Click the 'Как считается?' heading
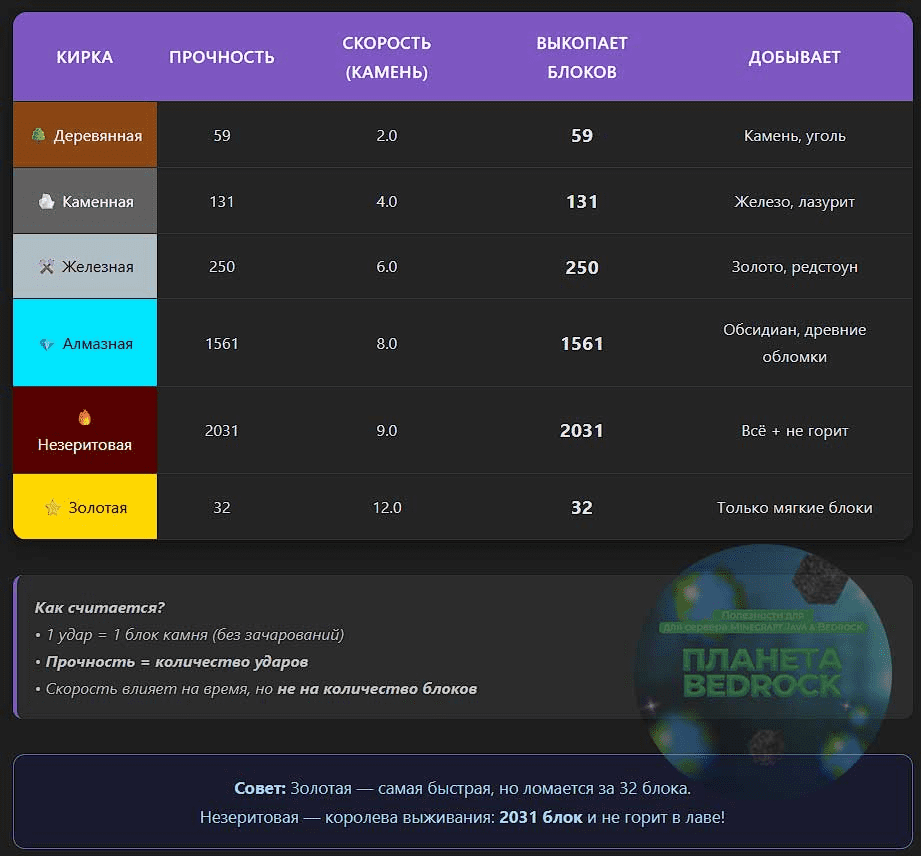 pyautogui.click(x=100, y=608)
